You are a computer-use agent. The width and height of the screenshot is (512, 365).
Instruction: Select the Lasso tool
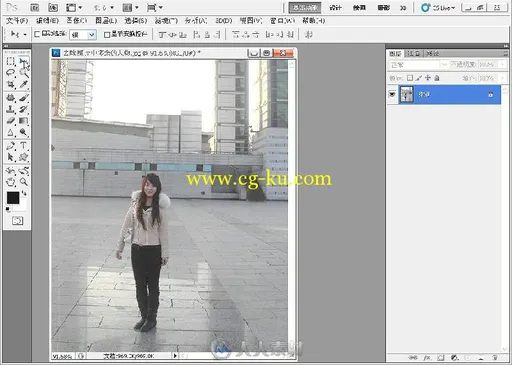(x=11, y=73)
